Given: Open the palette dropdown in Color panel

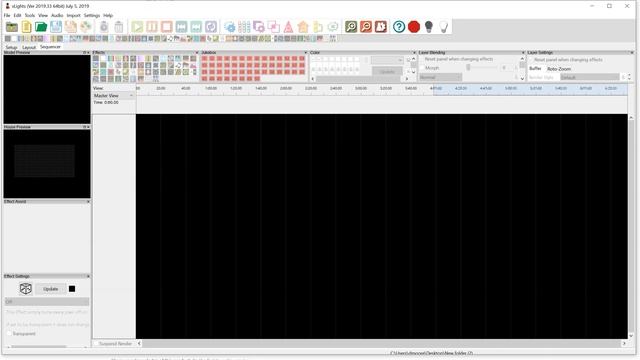Looking at the screenshot, I should (387, 60).
